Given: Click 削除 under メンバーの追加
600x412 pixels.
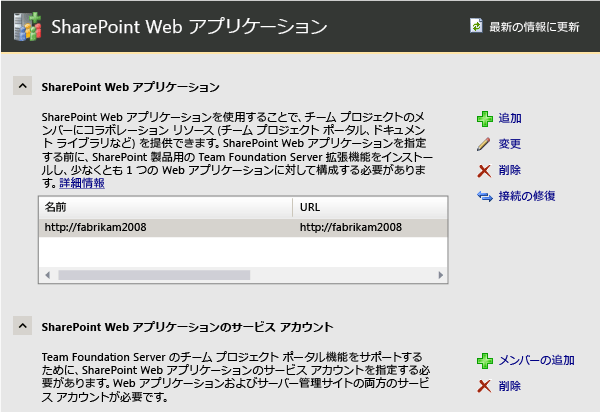Looking at the screenshot, I should tap(510, 386).
